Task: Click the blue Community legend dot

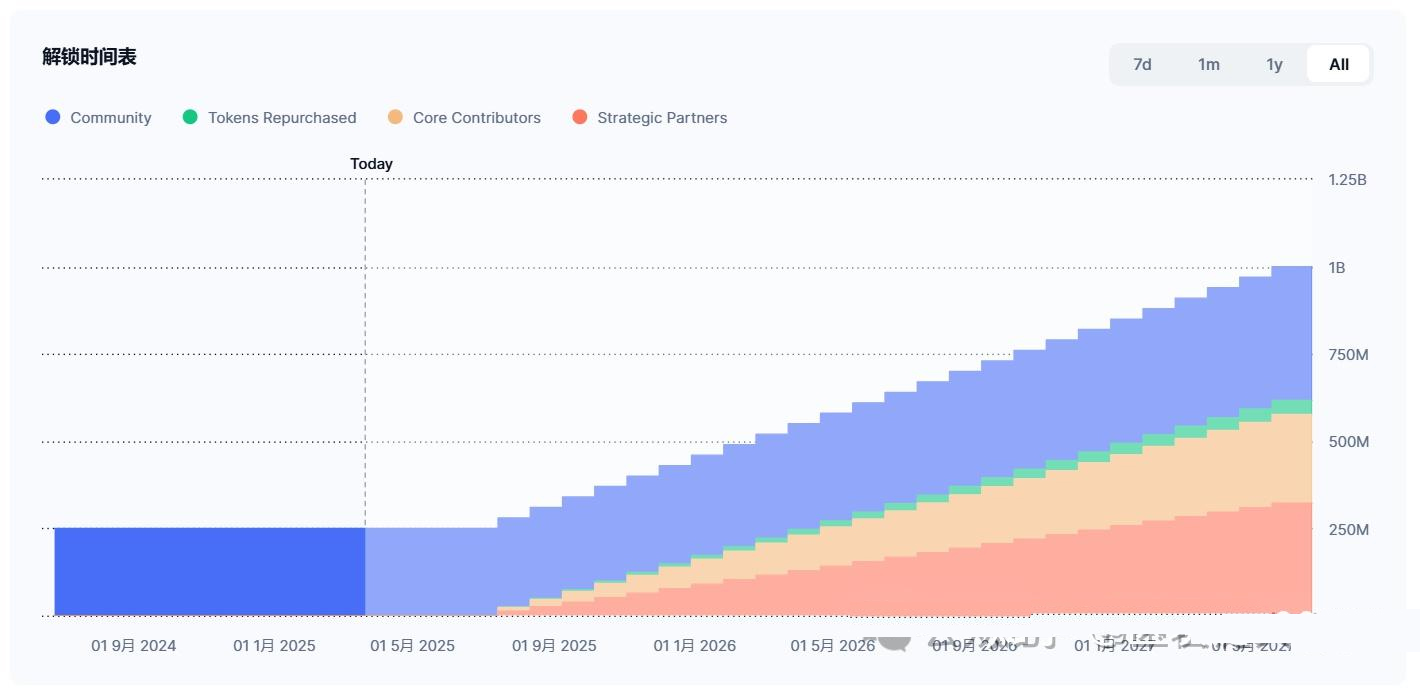Action: [x=53, y=117]
